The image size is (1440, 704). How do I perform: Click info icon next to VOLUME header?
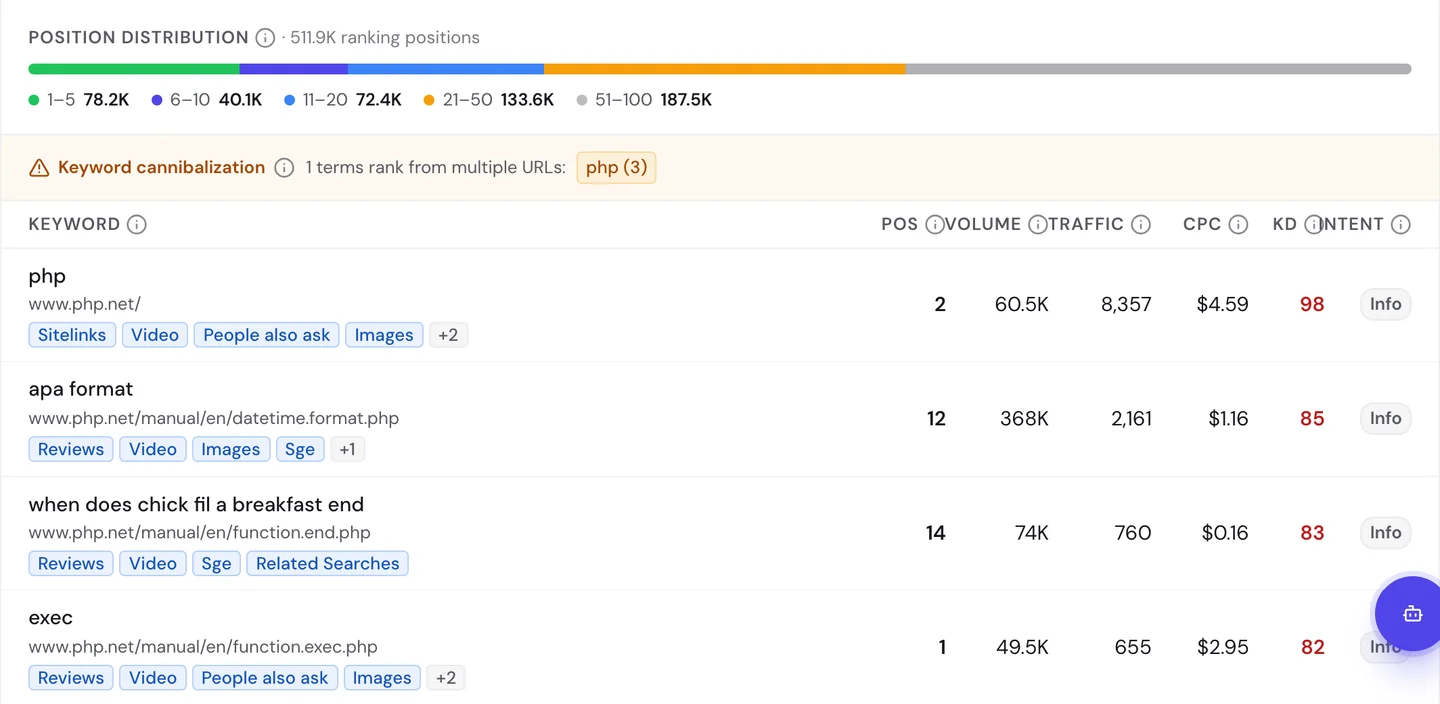pos(1038,225)
